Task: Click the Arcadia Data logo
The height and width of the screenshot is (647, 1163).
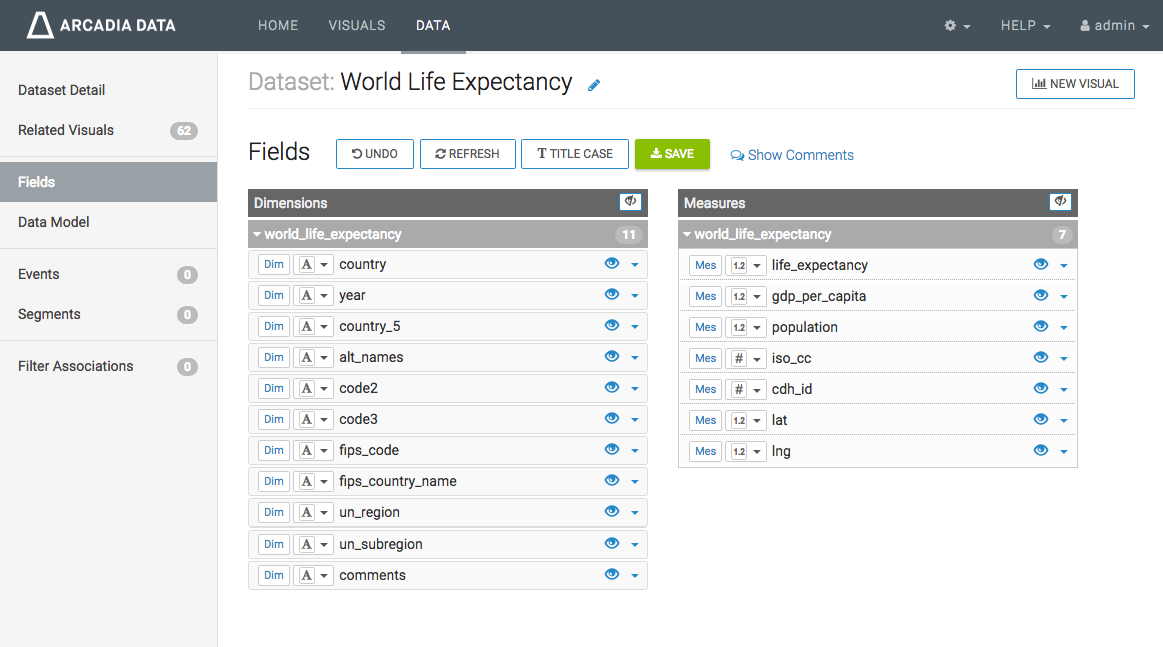Action: [101, 26]
